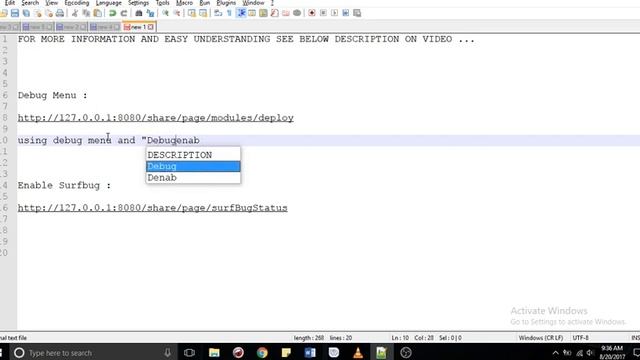This screenshot has width=640, height=360.
Task: Toggle the Document Map icon
Action: [263, 13]
